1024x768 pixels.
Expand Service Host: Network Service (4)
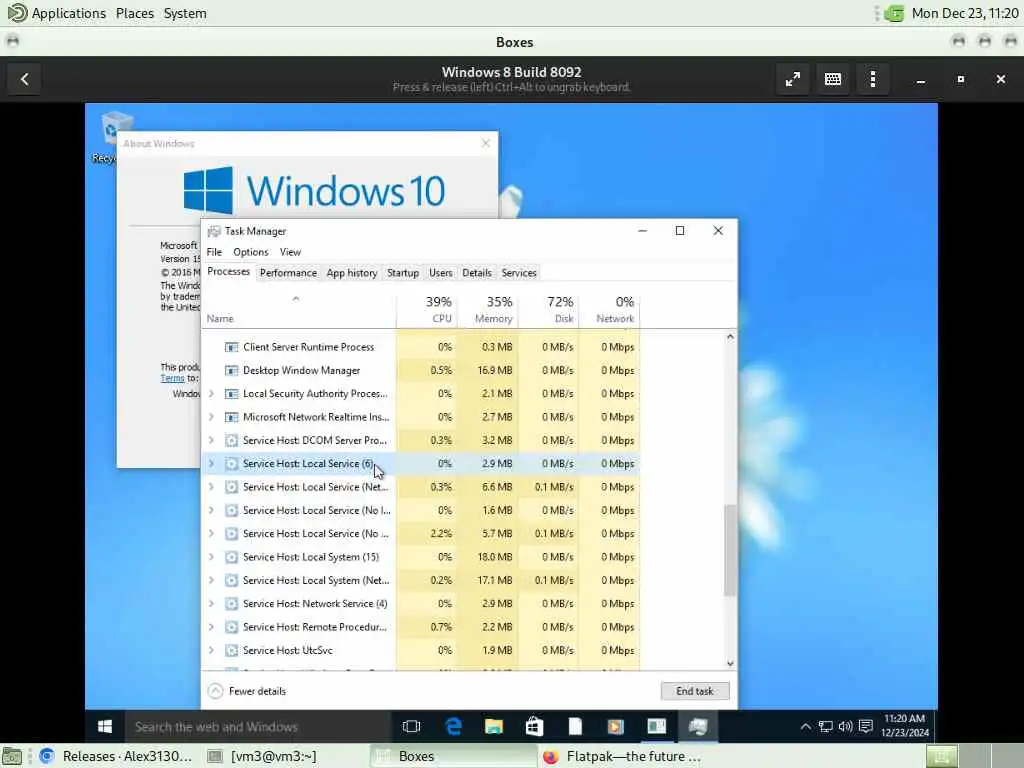212,603
